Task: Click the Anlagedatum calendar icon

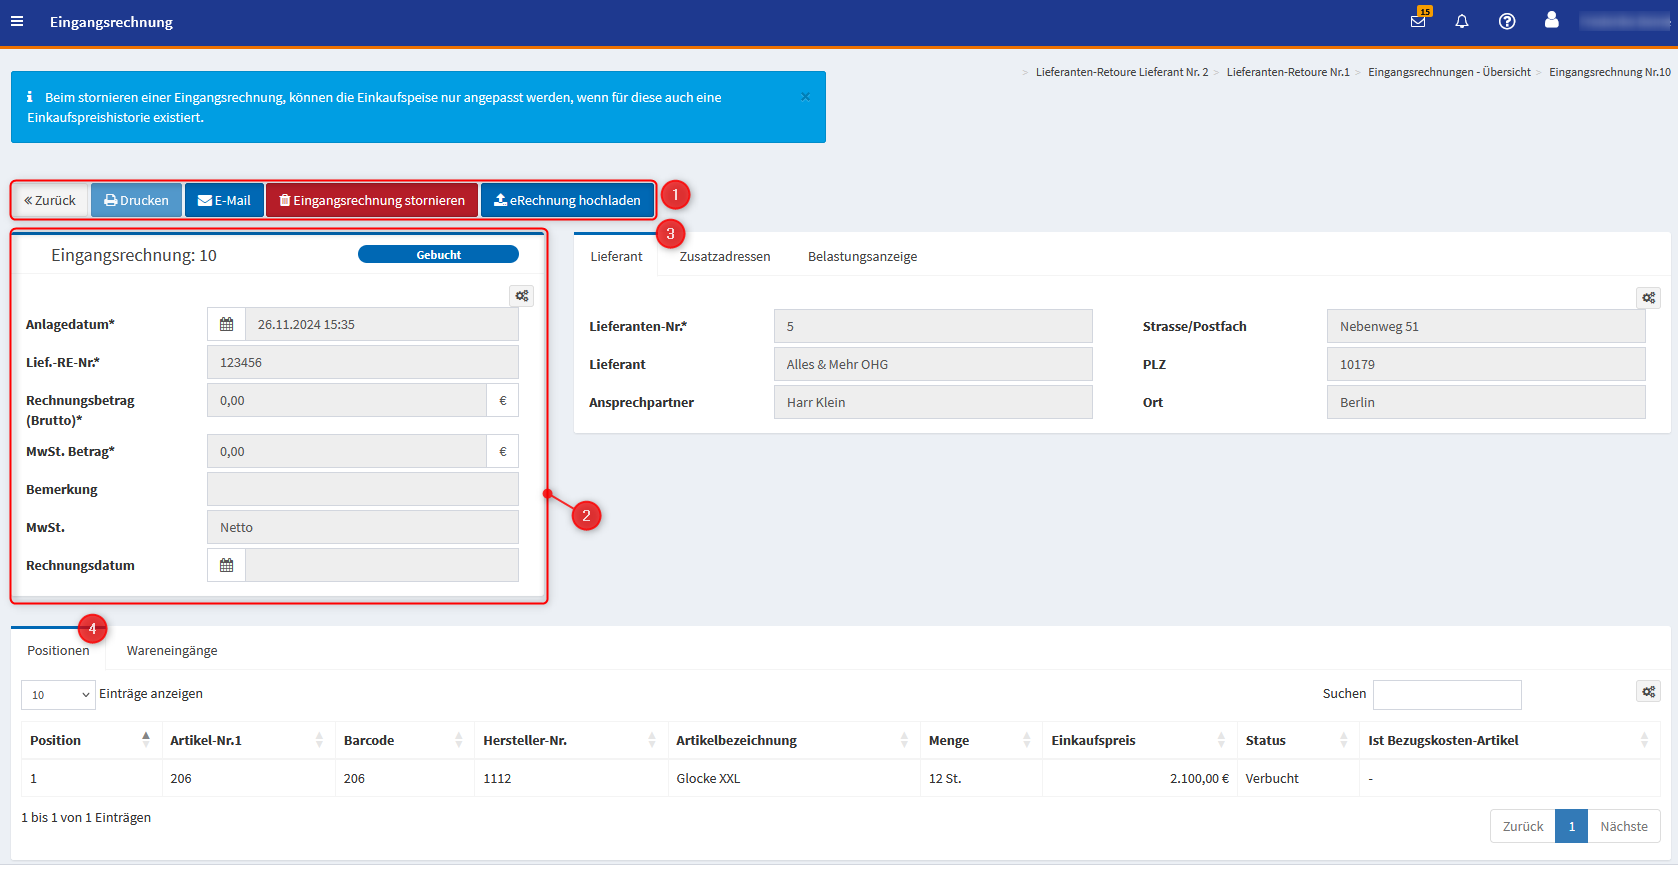Action: point(226,325)
